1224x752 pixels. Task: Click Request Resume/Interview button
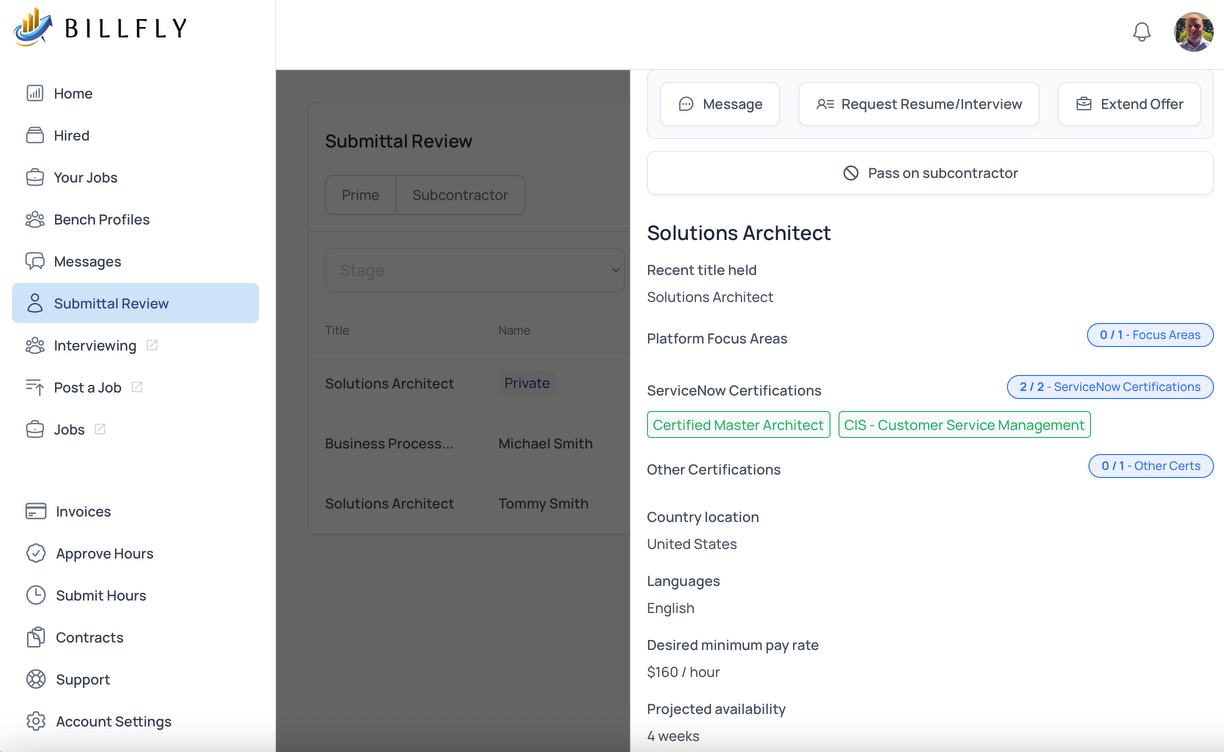(918, 104)
